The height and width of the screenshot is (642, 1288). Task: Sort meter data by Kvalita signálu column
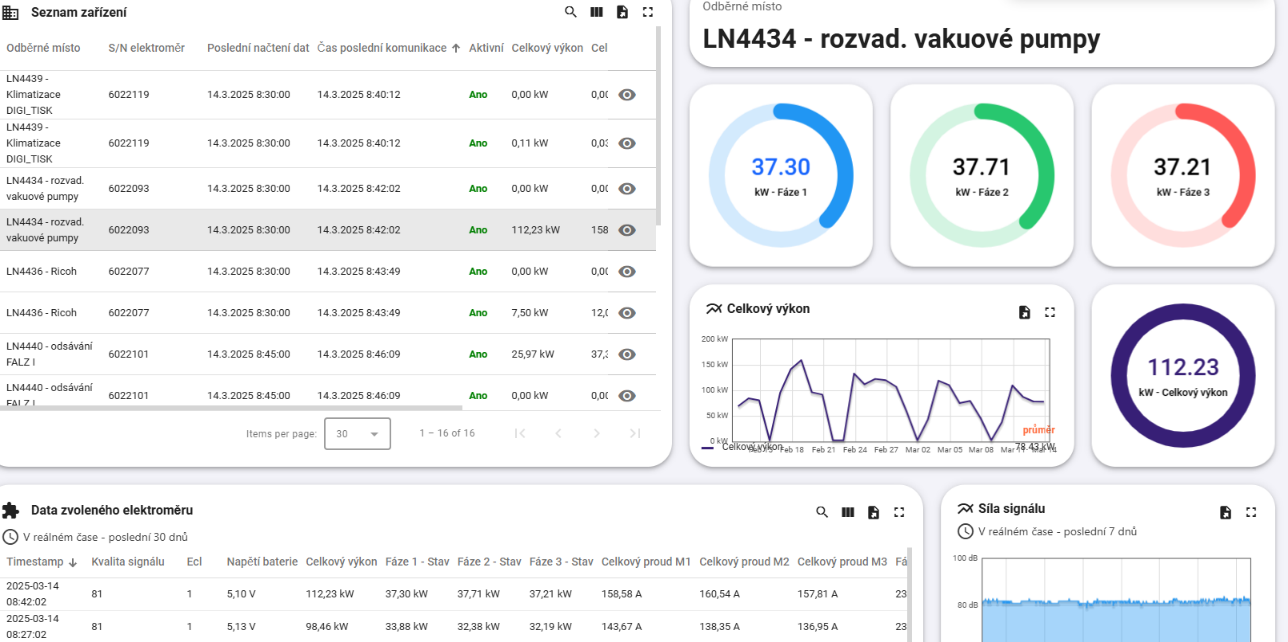127,562
